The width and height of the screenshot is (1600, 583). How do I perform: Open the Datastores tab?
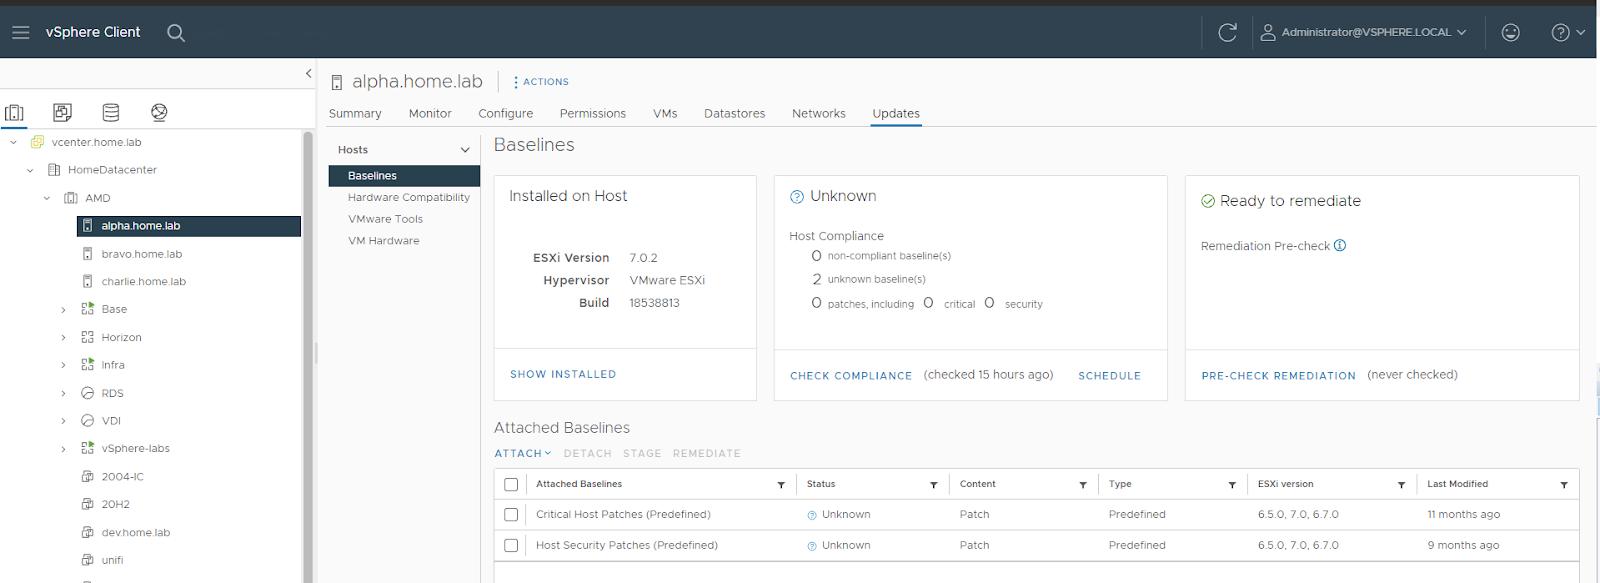coord(734,113)
